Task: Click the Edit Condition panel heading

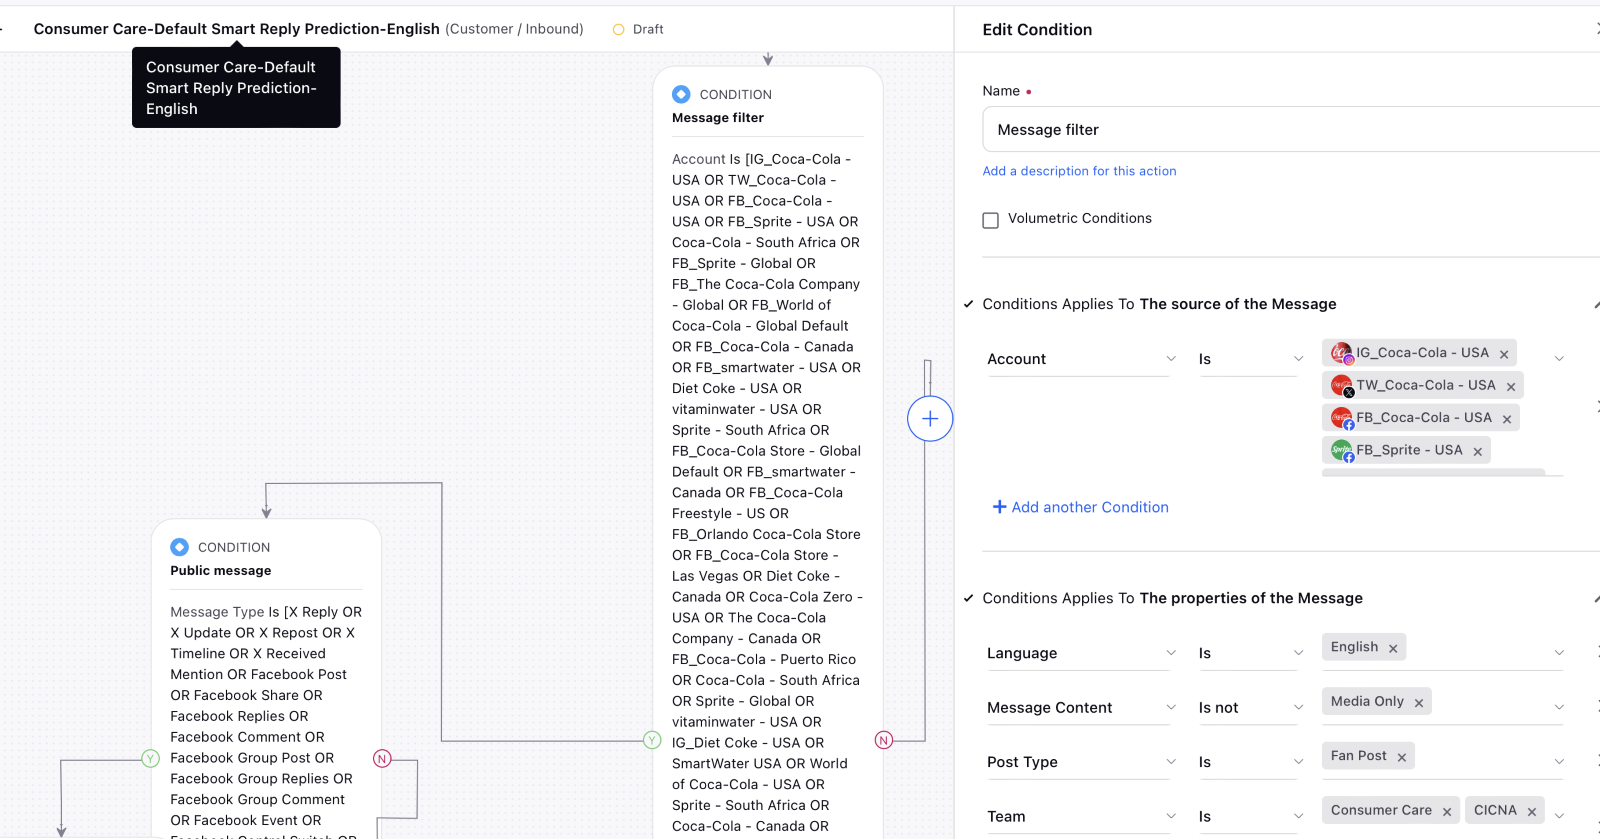Action: [1037, 30]
